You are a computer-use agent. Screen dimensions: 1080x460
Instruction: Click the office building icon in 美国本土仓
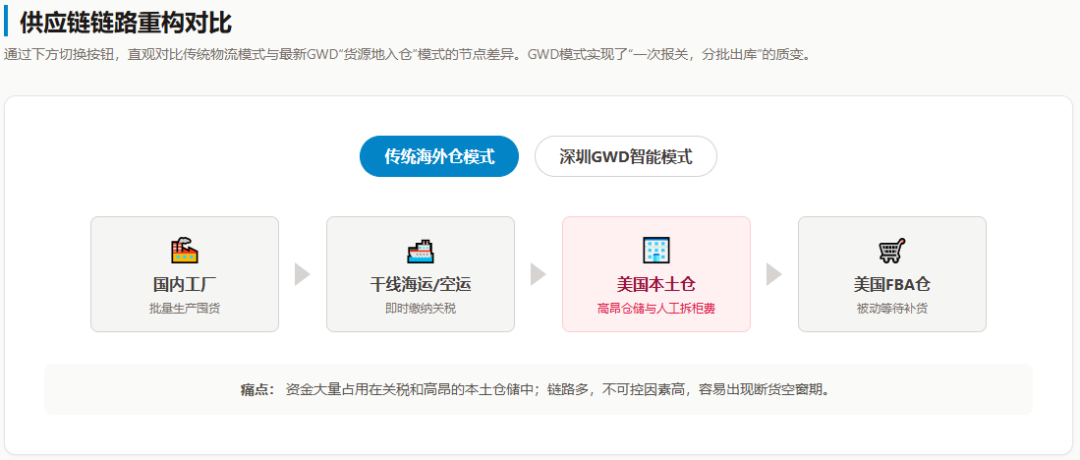click(656, 250)
